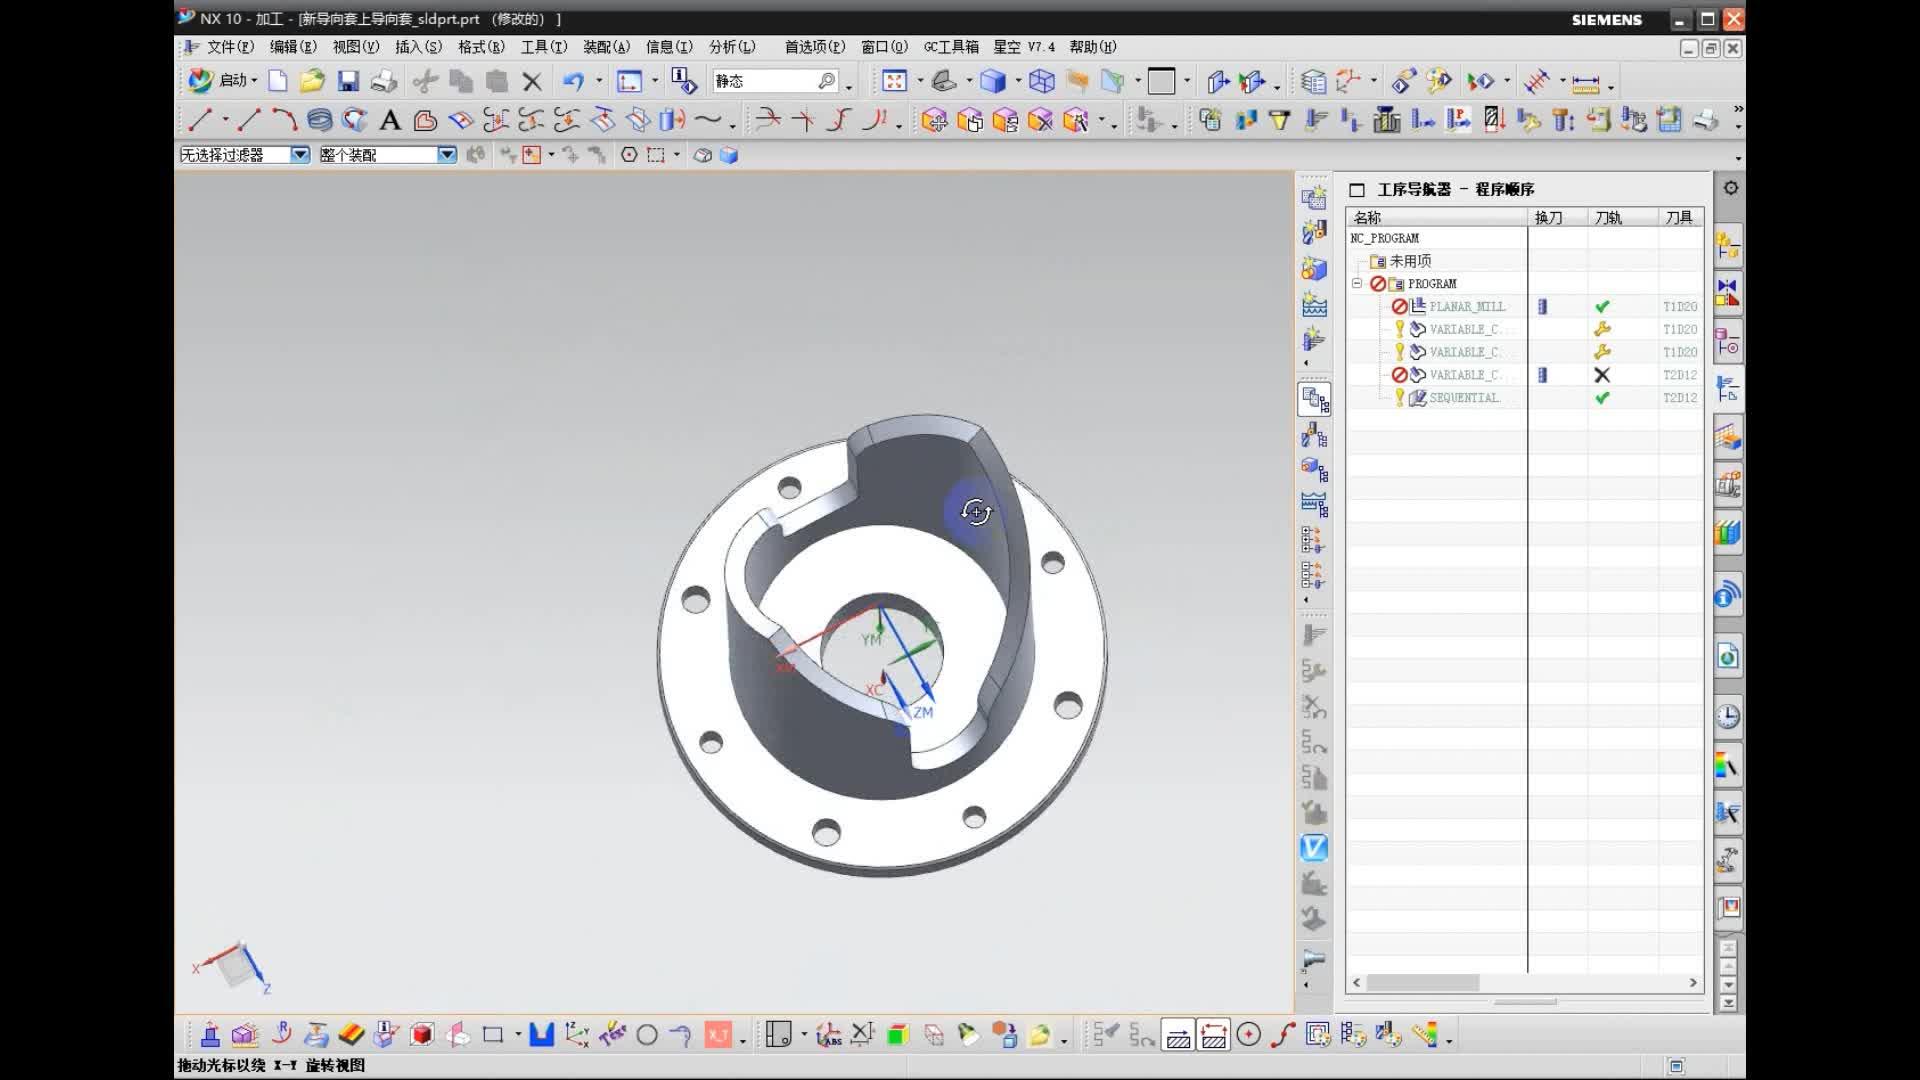Click the Print icon in the top toolbar
1920x1080 pixels.
coord(384,81)
